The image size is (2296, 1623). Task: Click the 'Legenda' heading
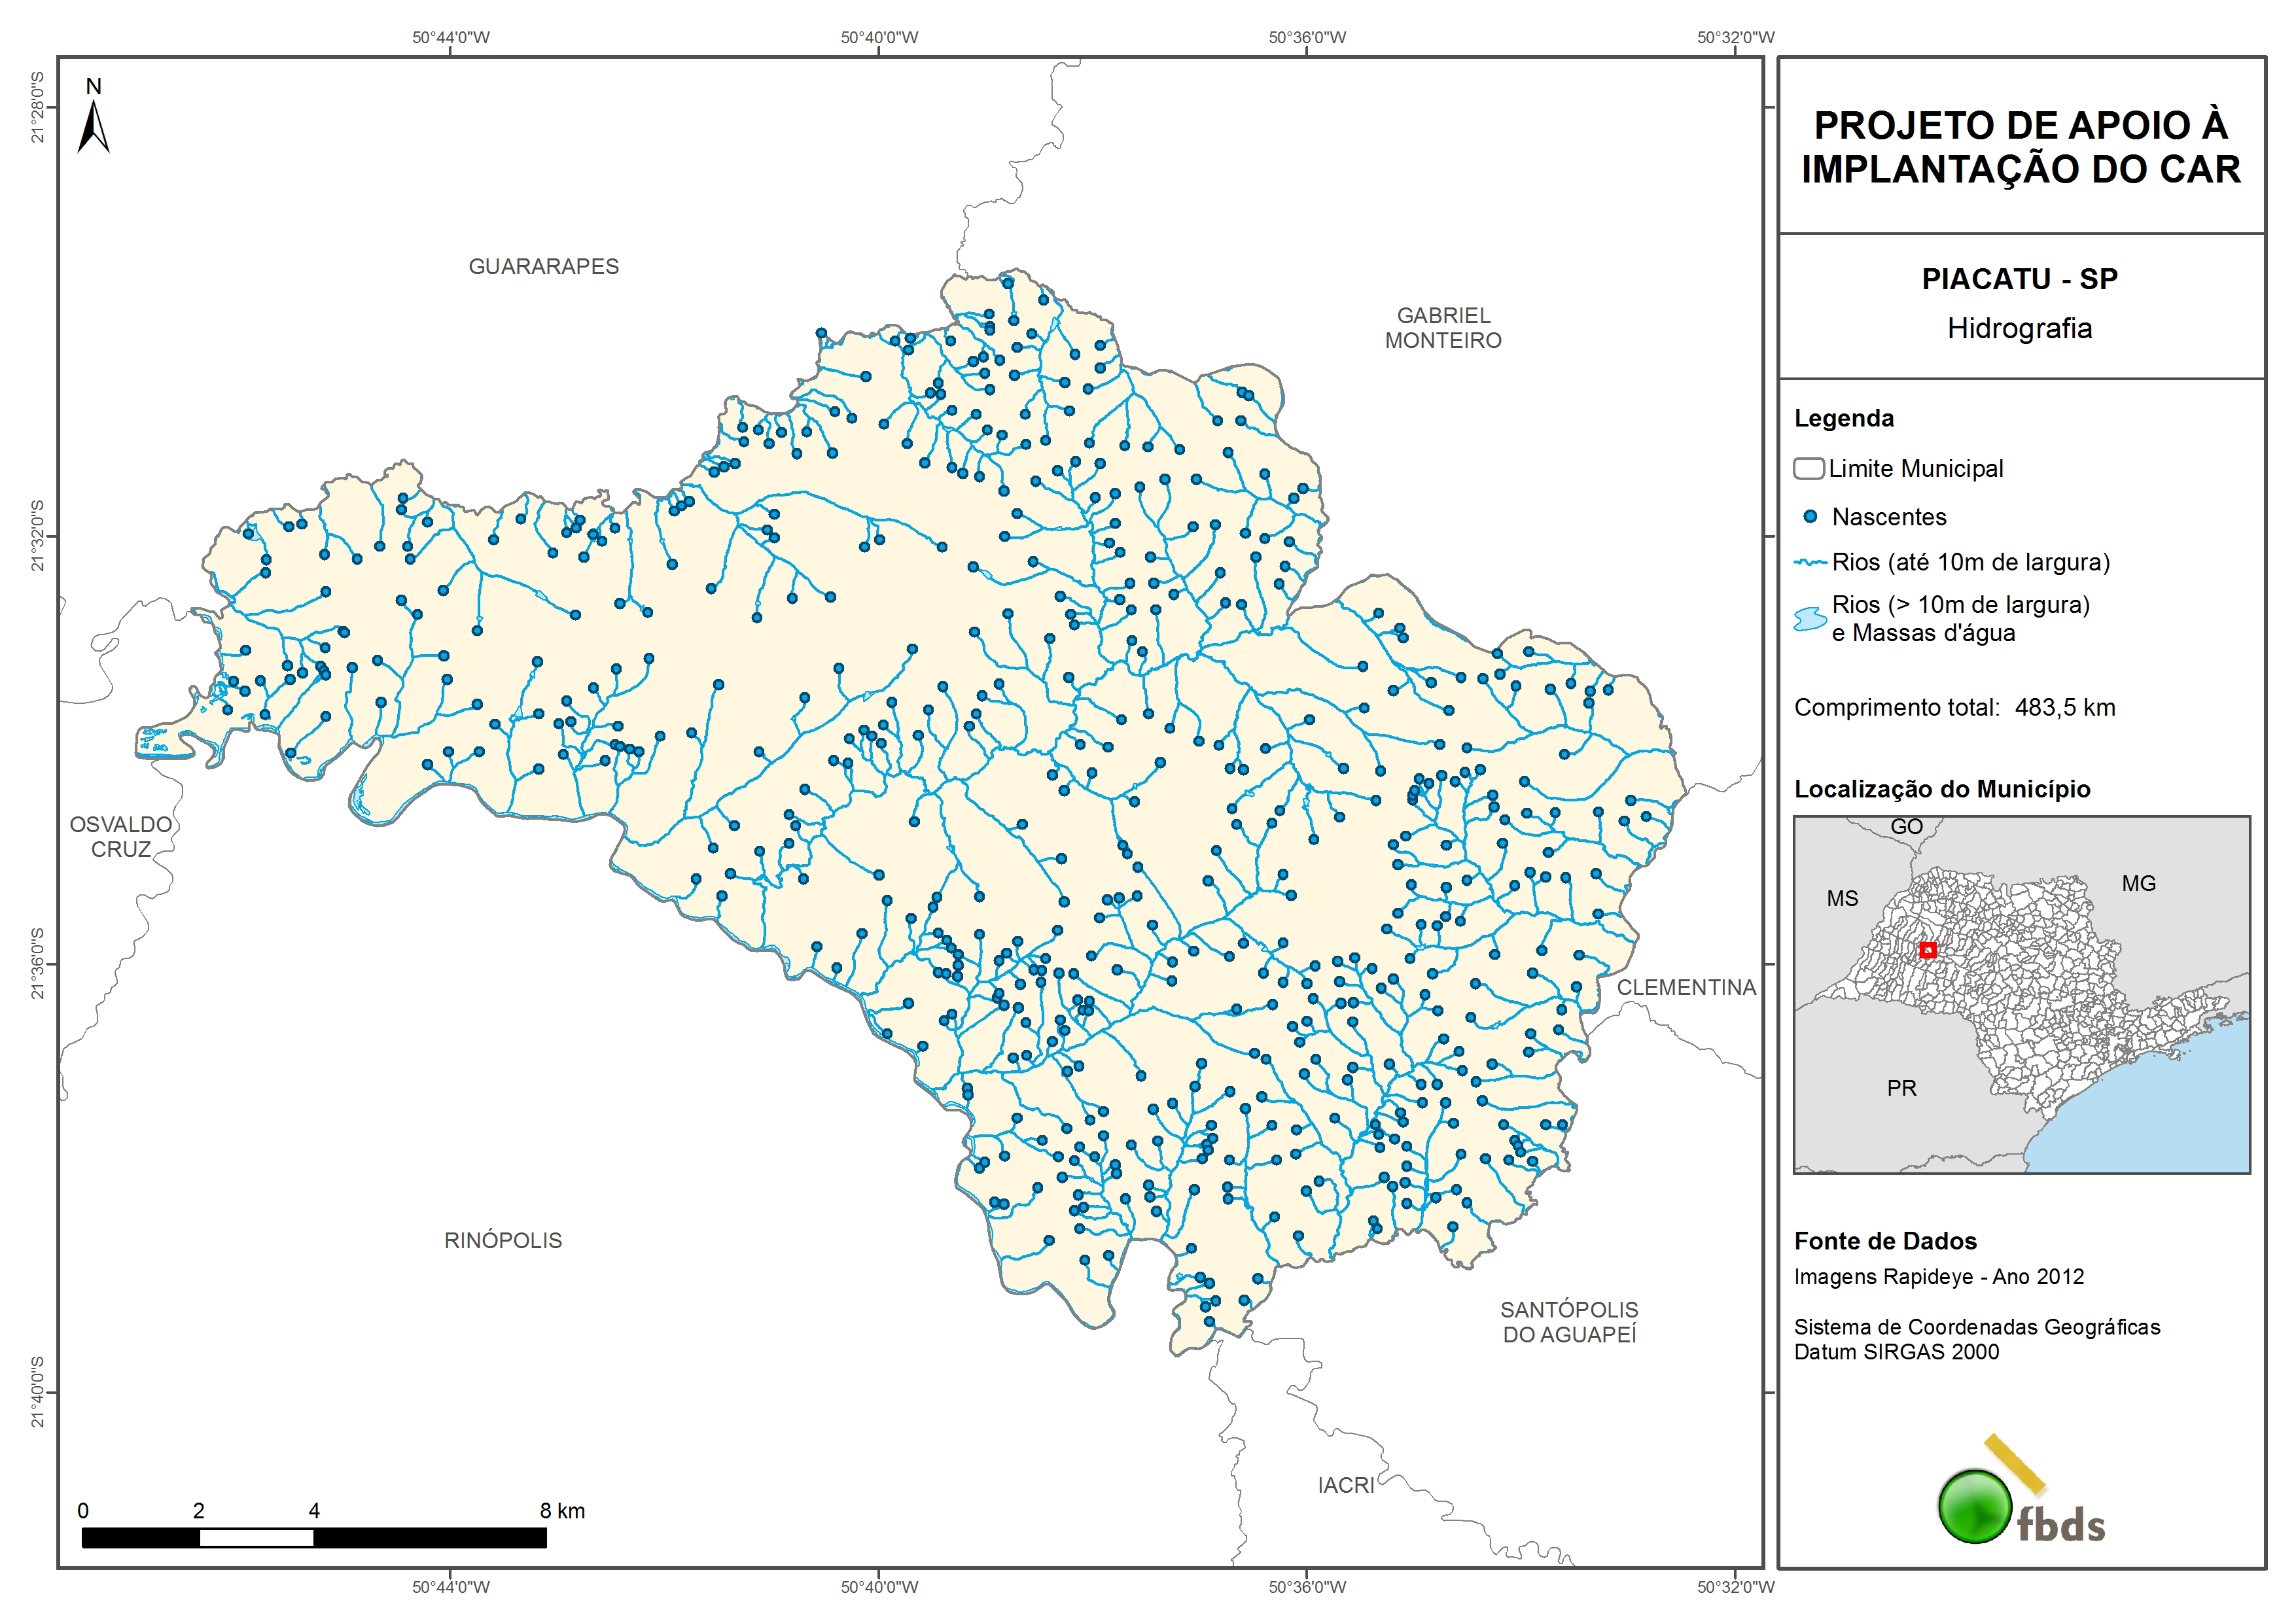pos(1843,418)
